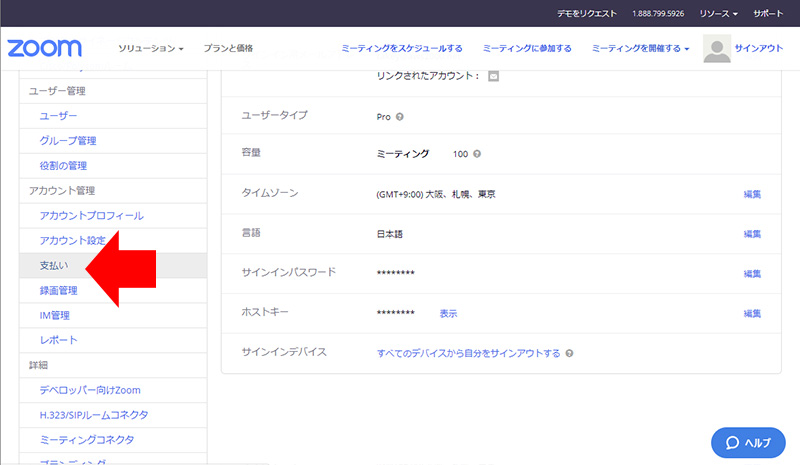
Task: Select 支払い in the sidebar
Action: click(54, 266)
